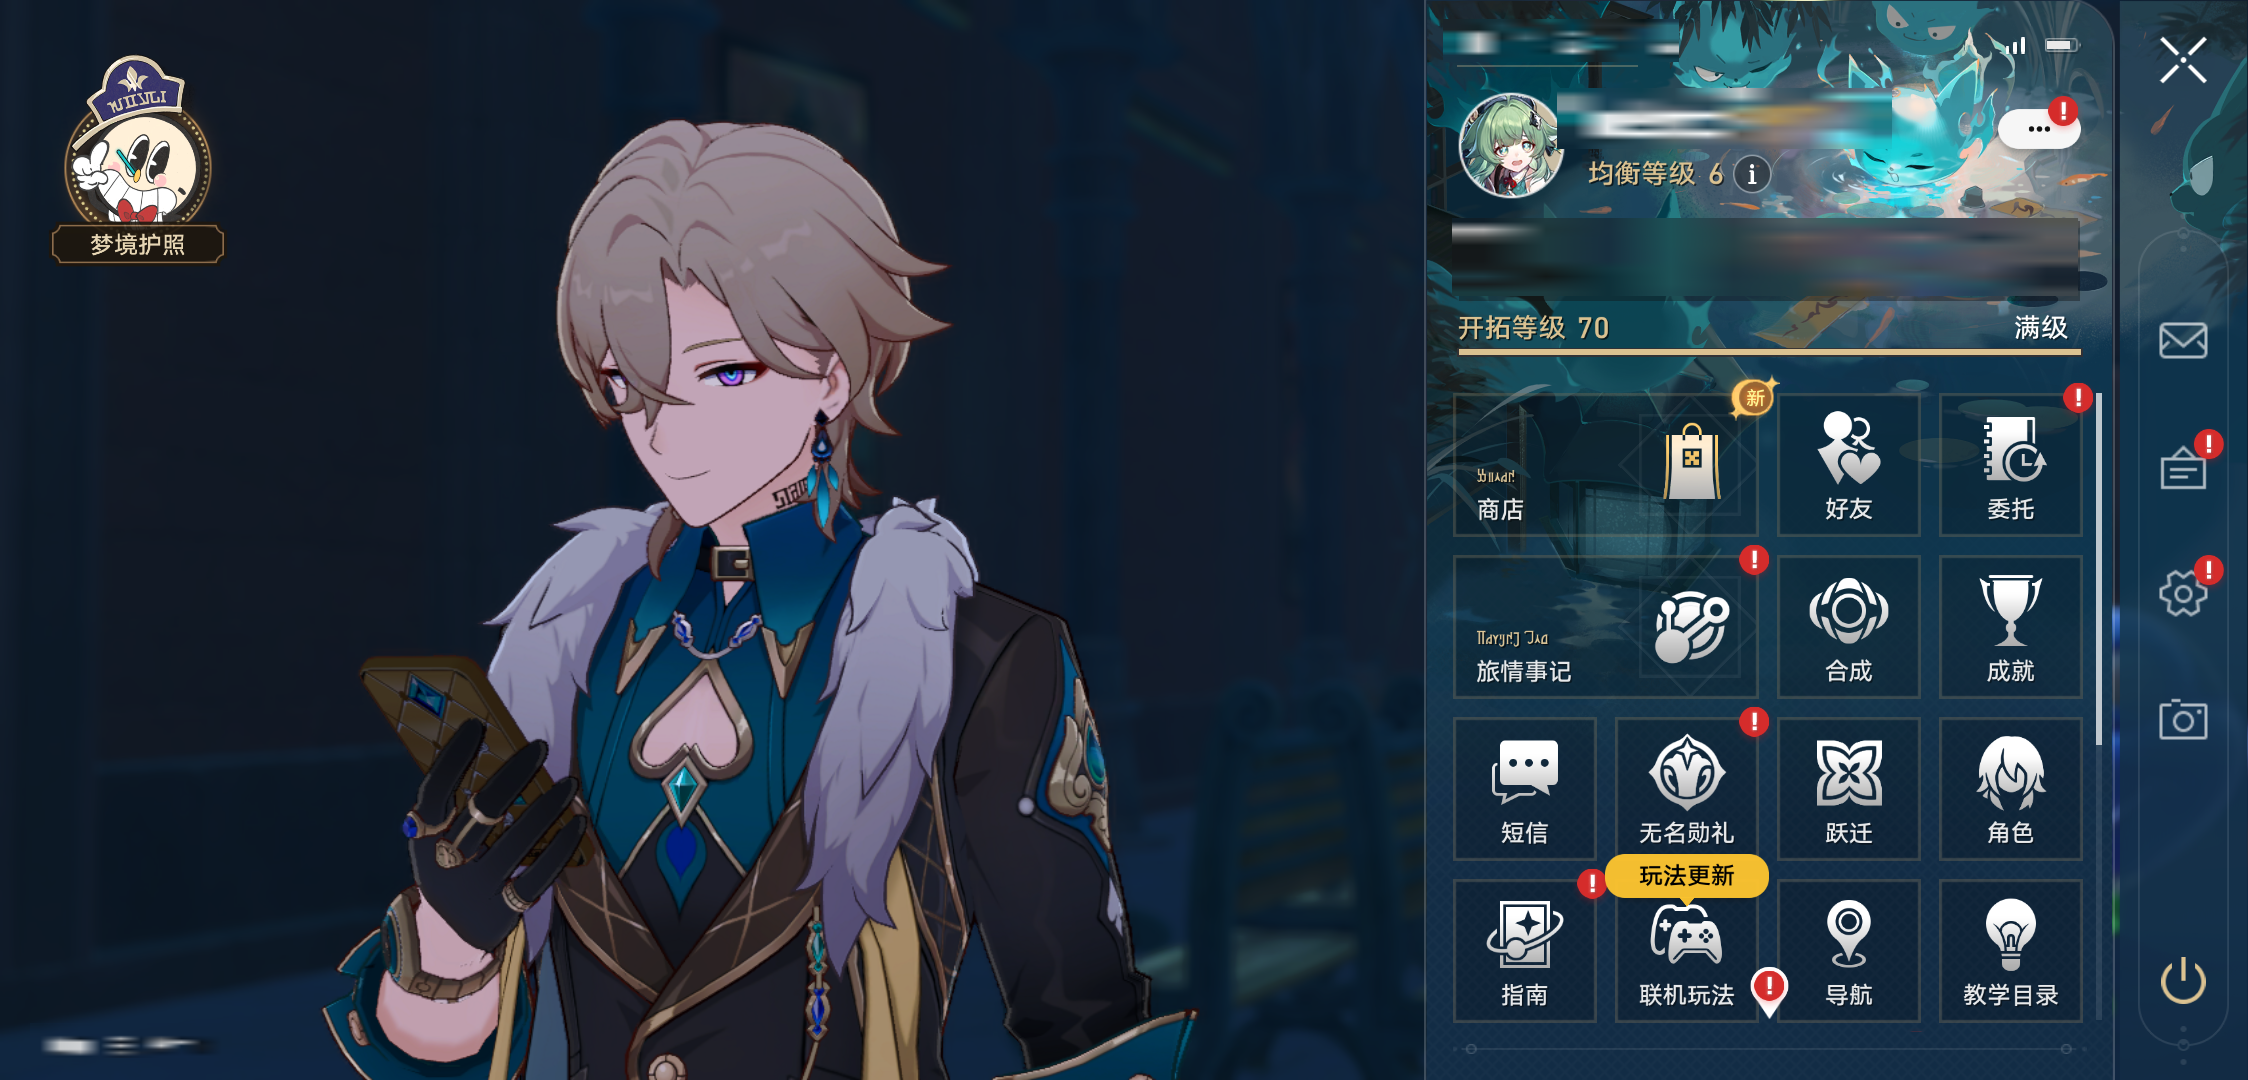Open the mail envelope icon
The width and height of the screenshot is (2248, 1080).
[x=2183, y=340]
